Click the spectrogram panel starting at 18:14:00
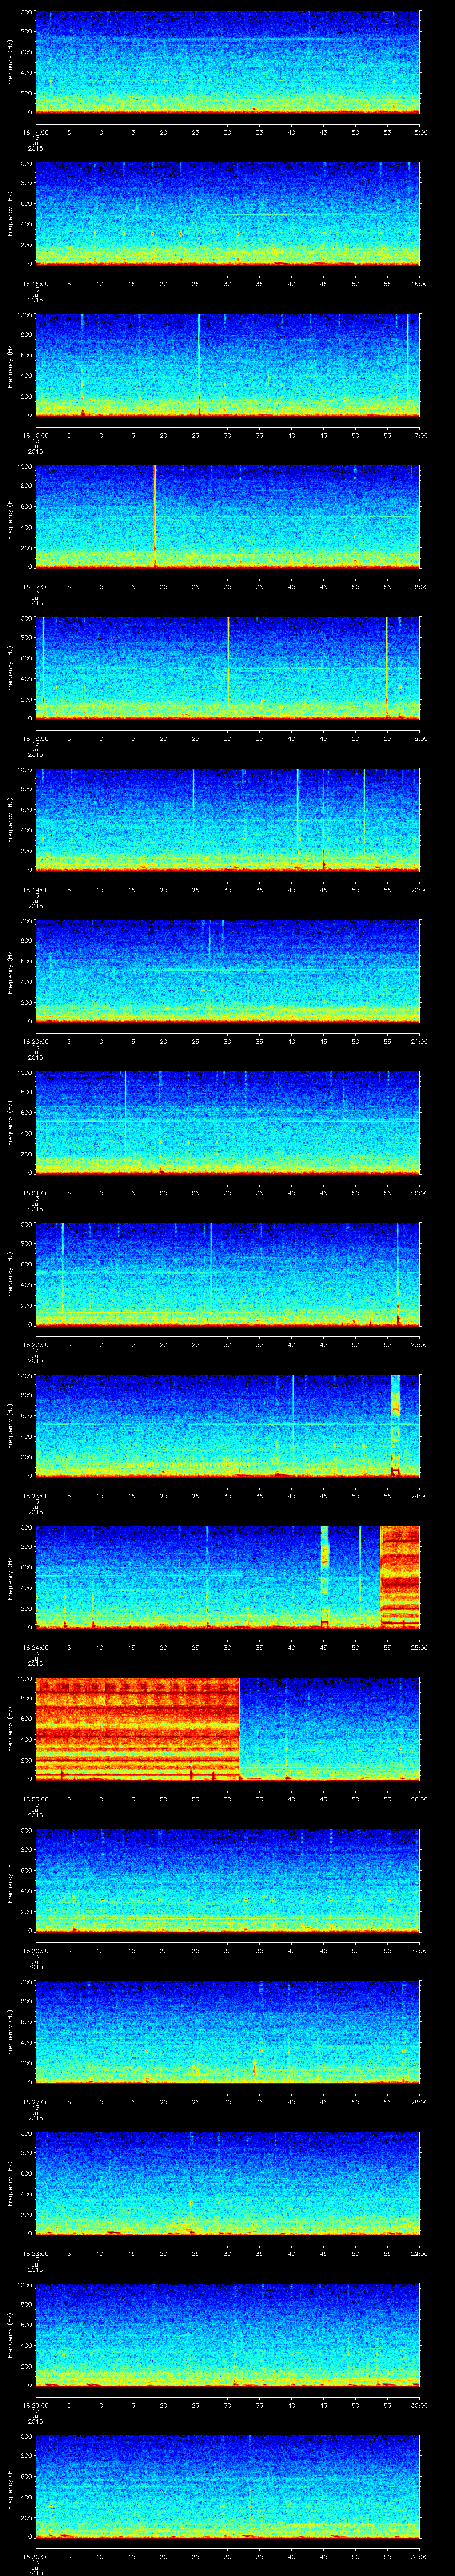 pyautogui.click(x=228, y=62)
